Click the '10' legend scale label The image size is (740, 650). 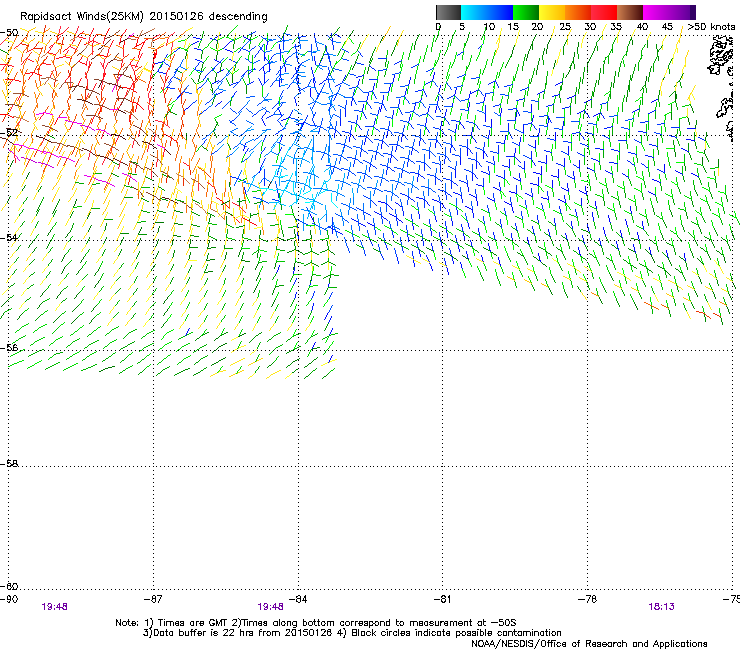pyautogui.click(x=489, y=27)
